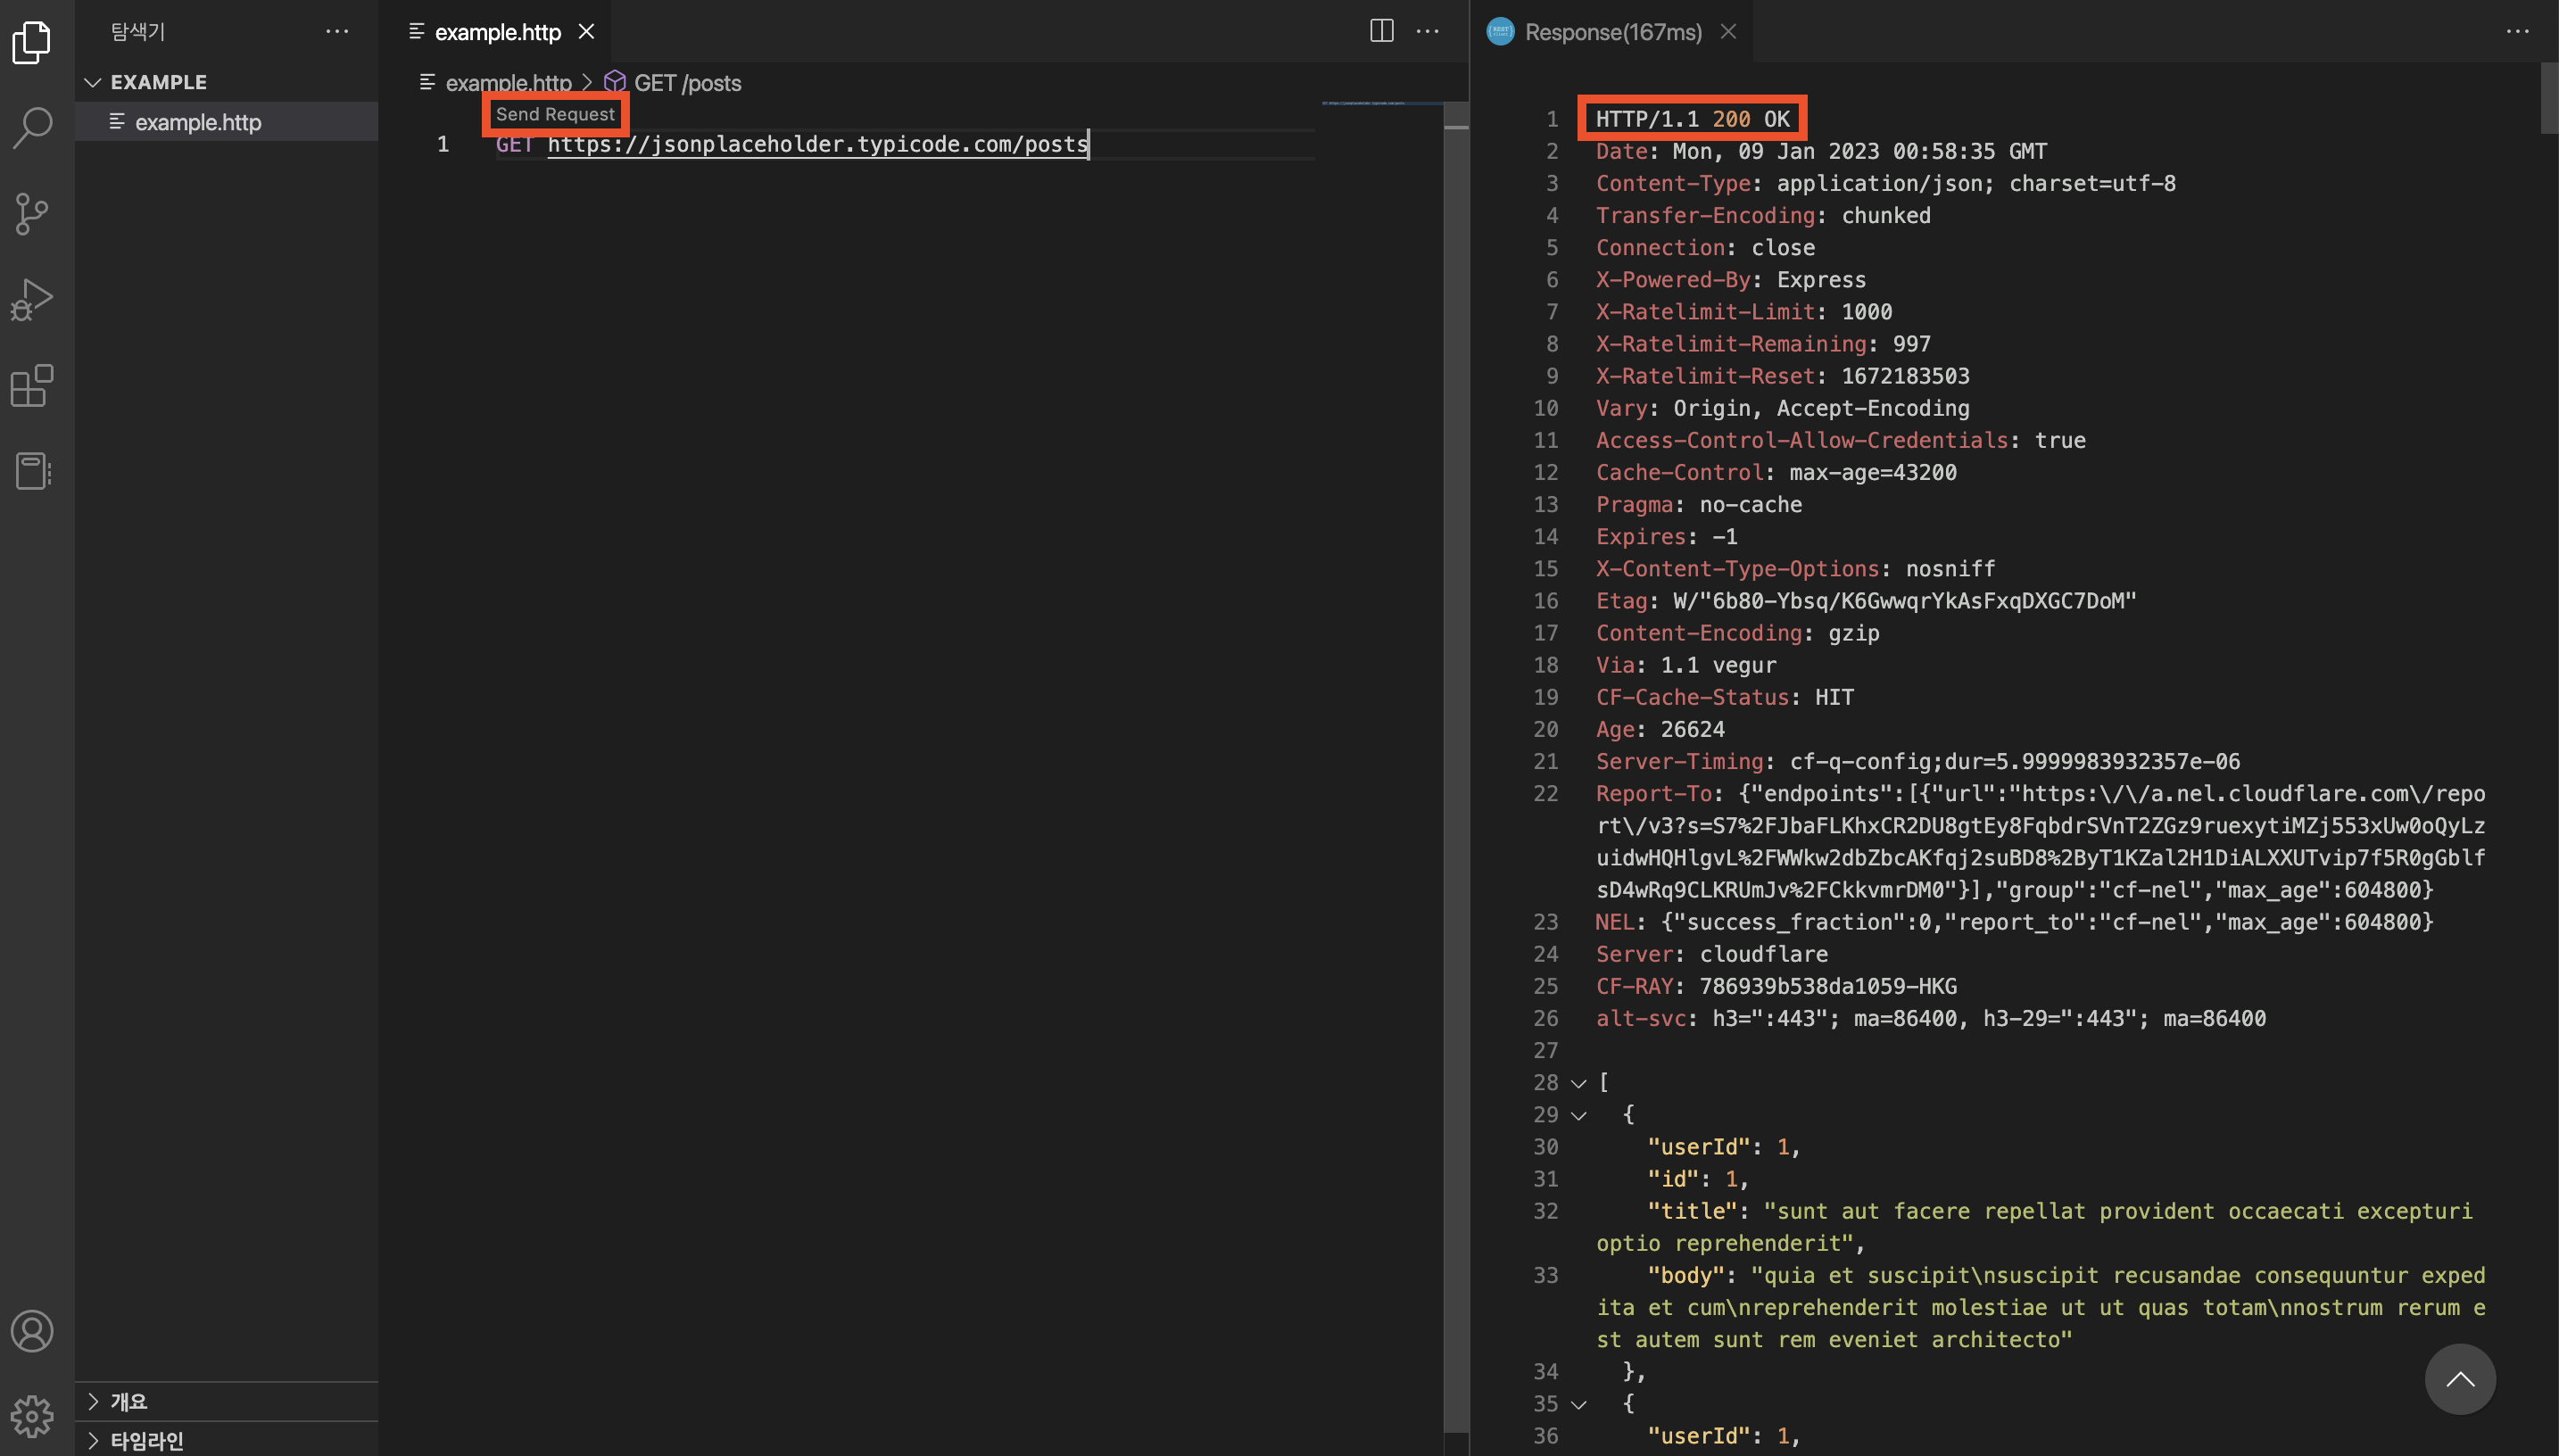Open the notebook-style icon in activity bar
This screenshot has width=2559, height=1456.
(x=32, y=470)
